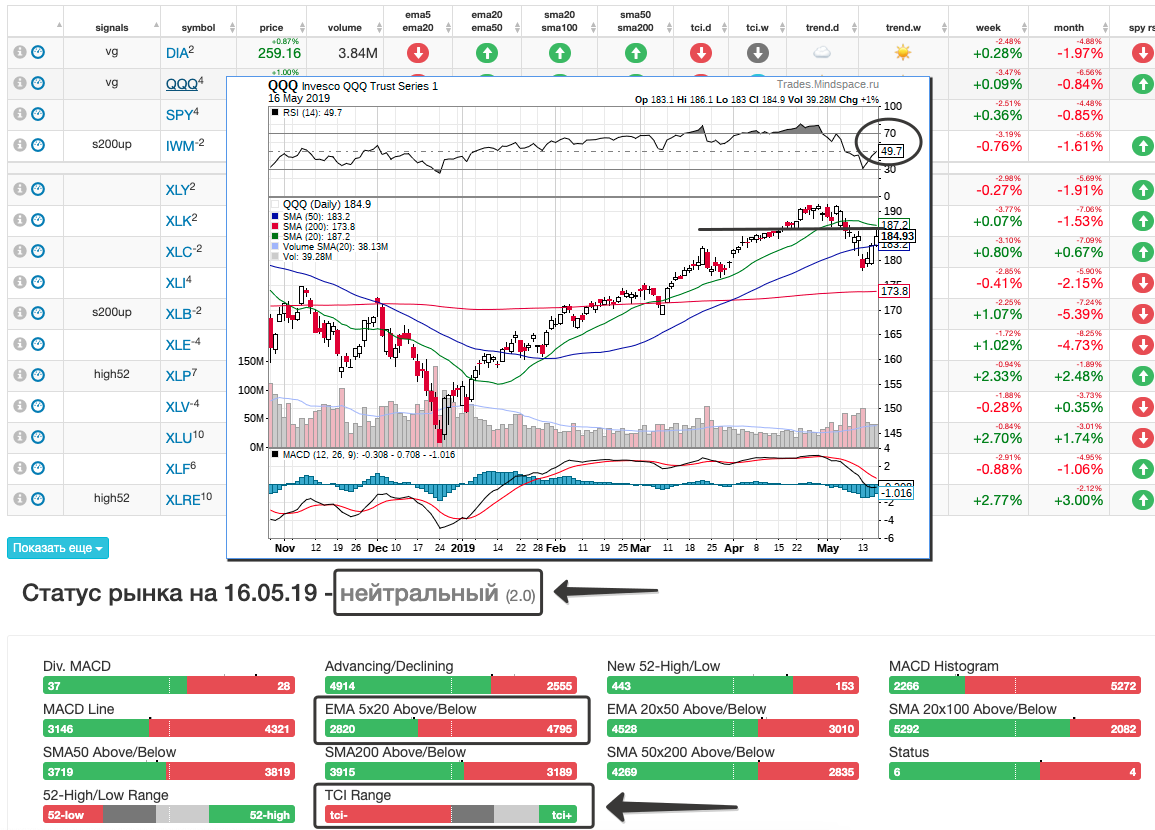Viewport: 1155px width, 830px height.
Task: Click DIA's grey down arrow under tci.w
Action: click(757, 53)
